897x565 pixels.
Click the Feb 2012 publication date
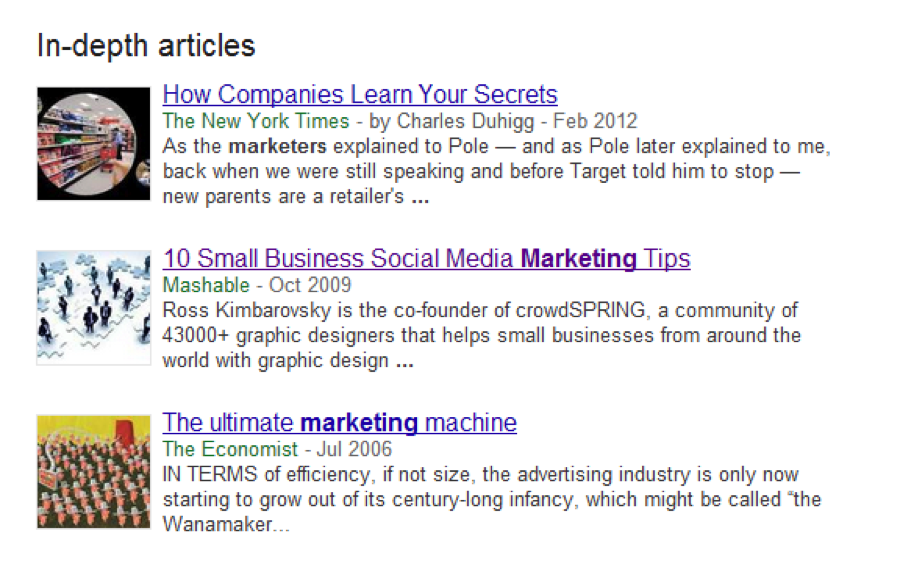click(x=595, y=121)
